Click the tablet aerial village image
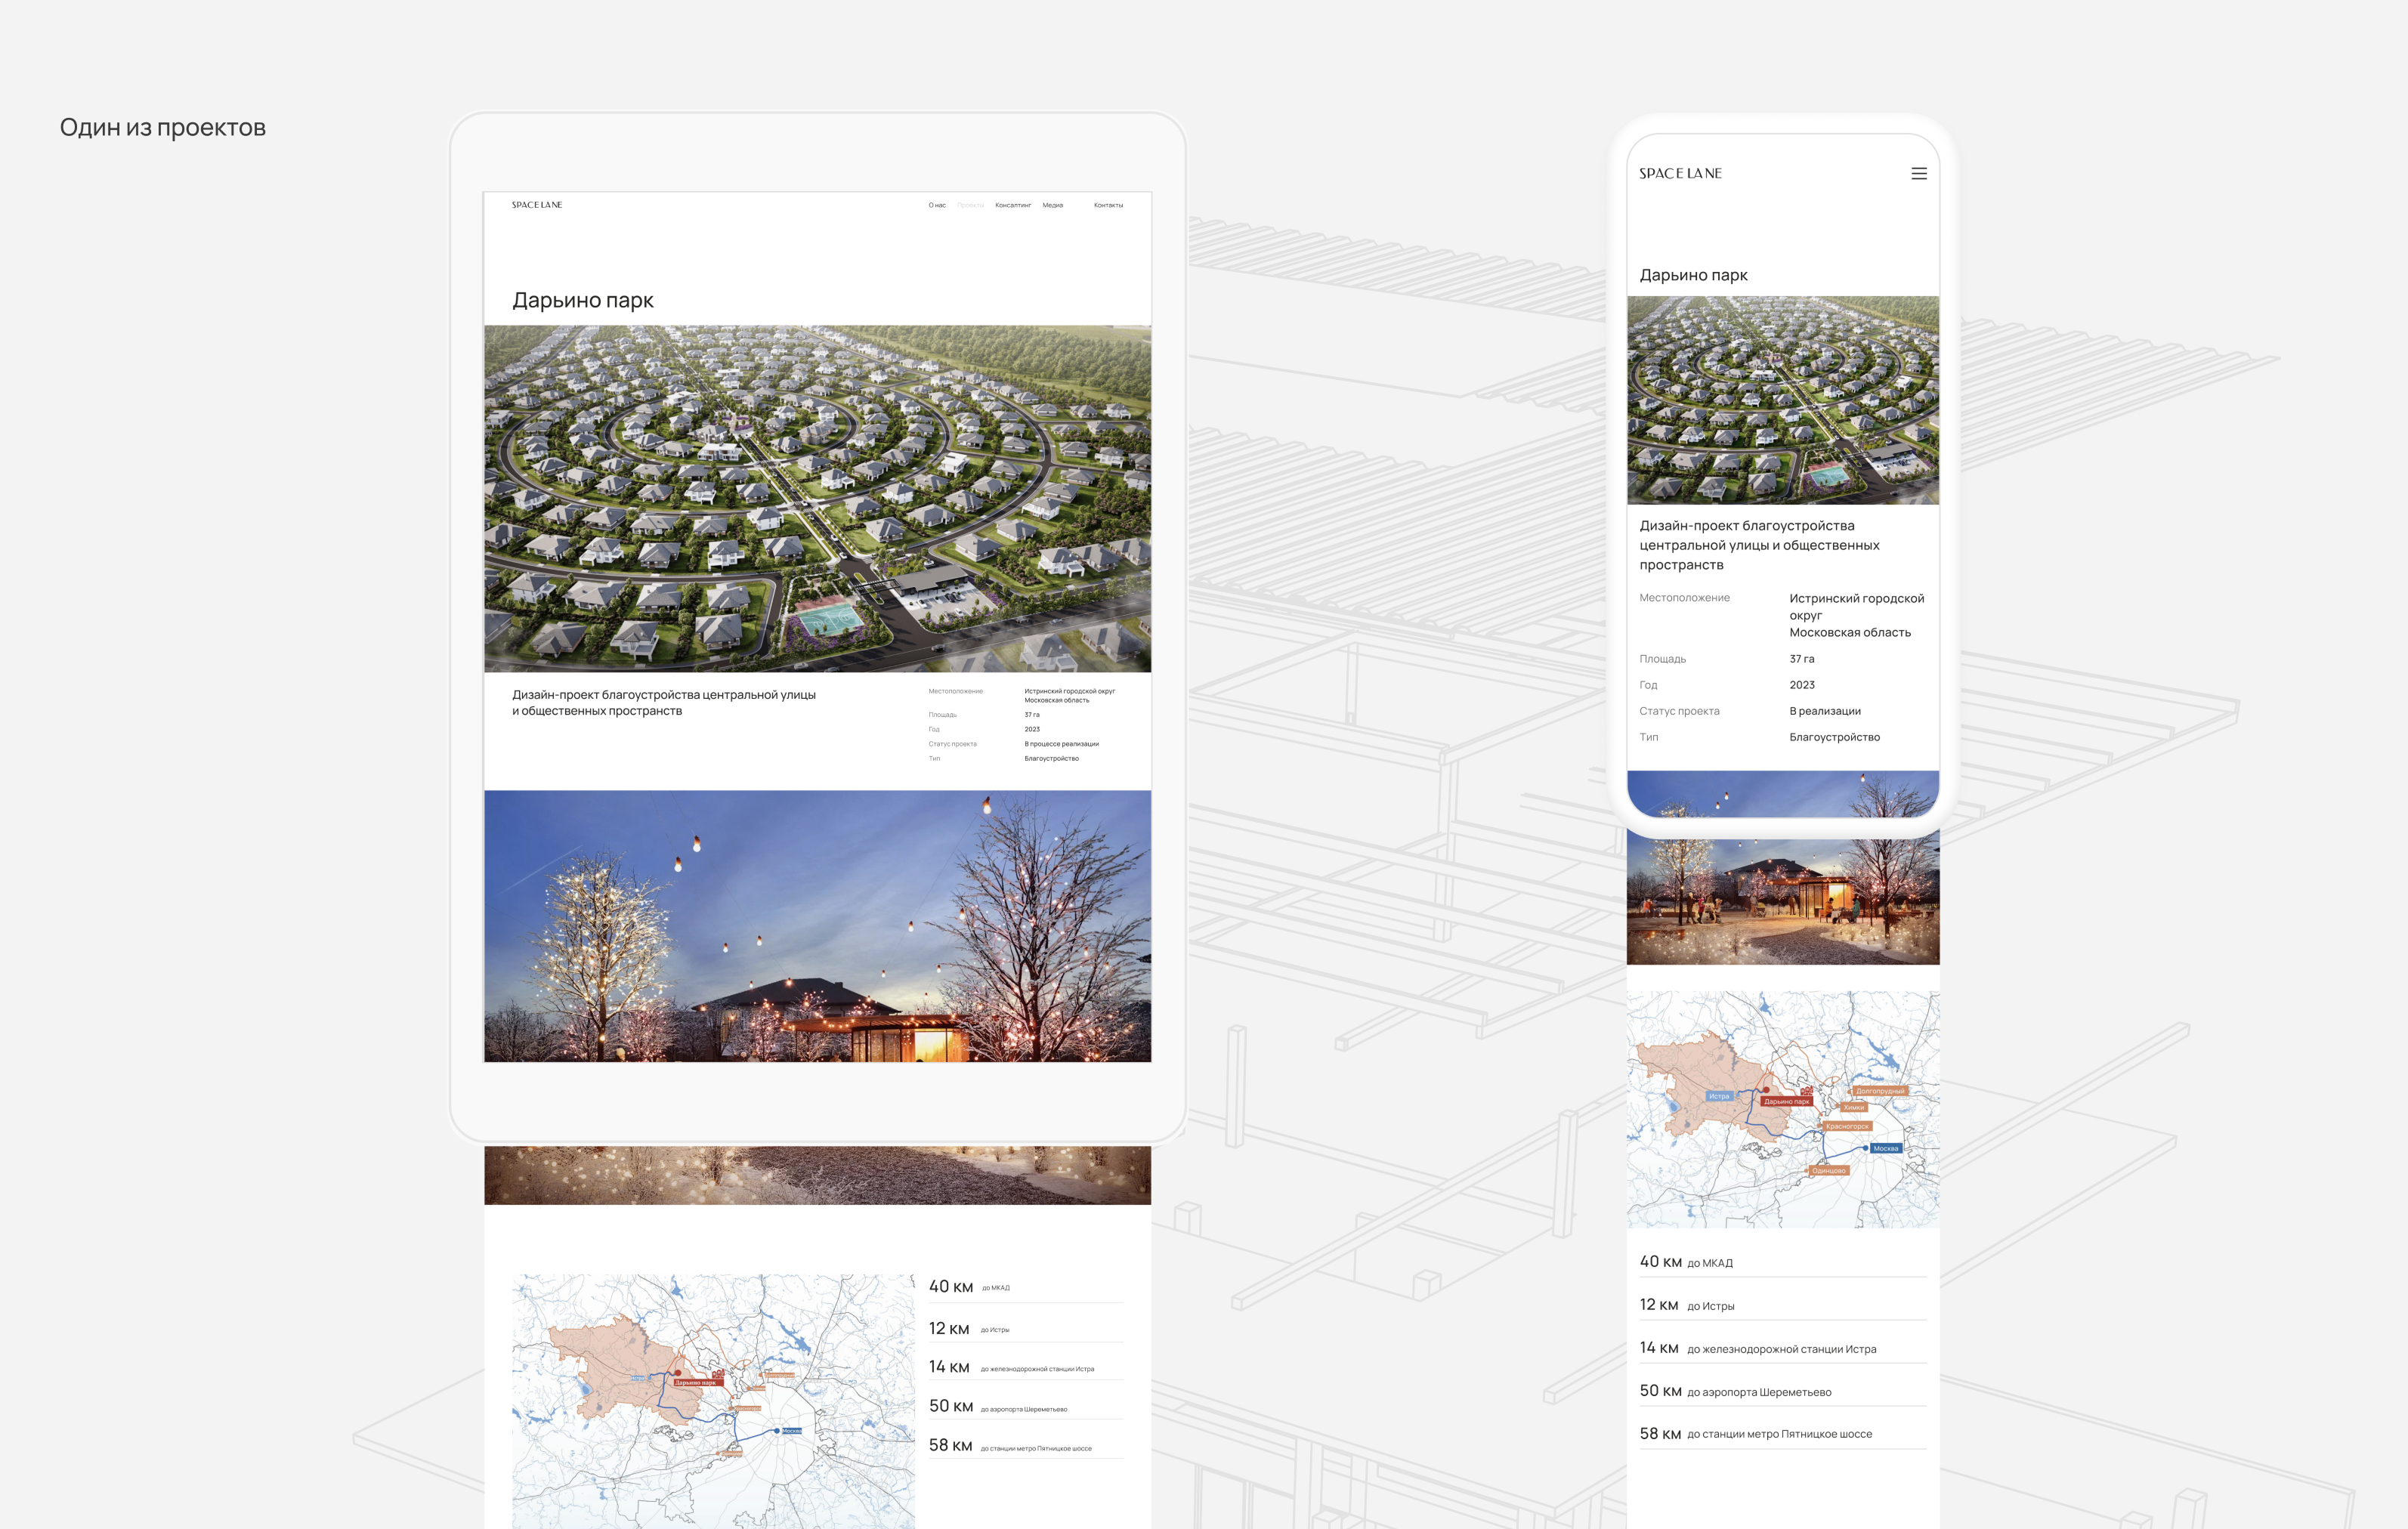 coord(817,498)
